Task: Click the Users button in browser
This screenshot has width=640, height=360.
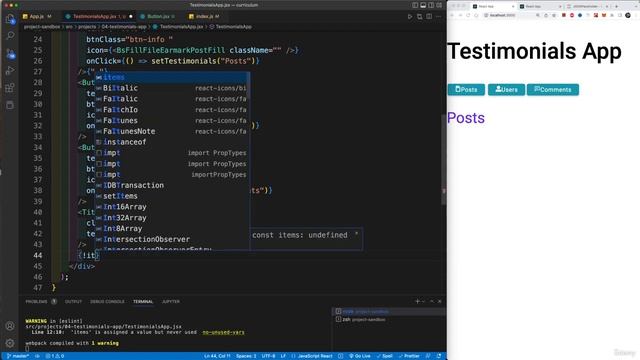Action: 506,89
